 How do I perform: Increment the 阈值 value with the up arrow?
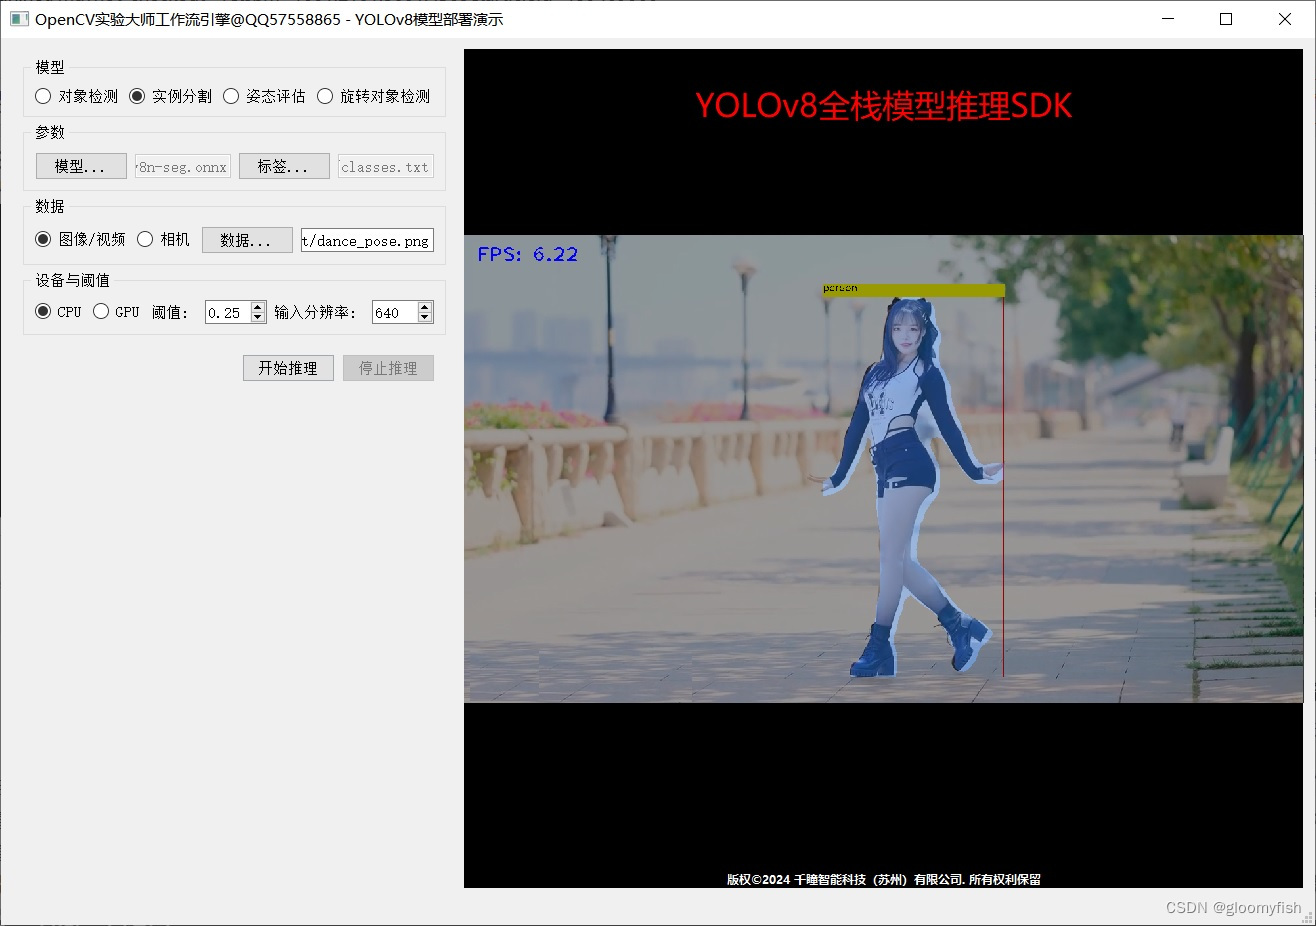coord(257,306)
